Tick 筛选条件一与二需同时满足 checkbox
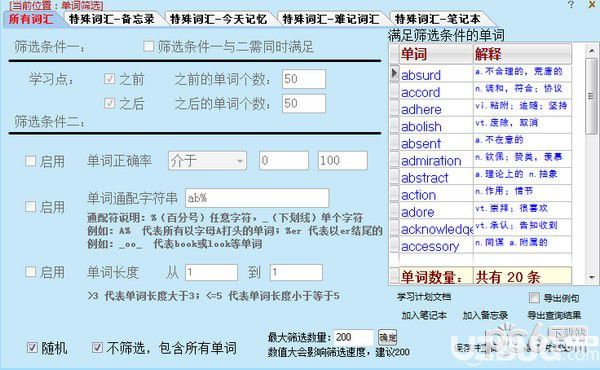600x370 pixels. pos(148,46)
